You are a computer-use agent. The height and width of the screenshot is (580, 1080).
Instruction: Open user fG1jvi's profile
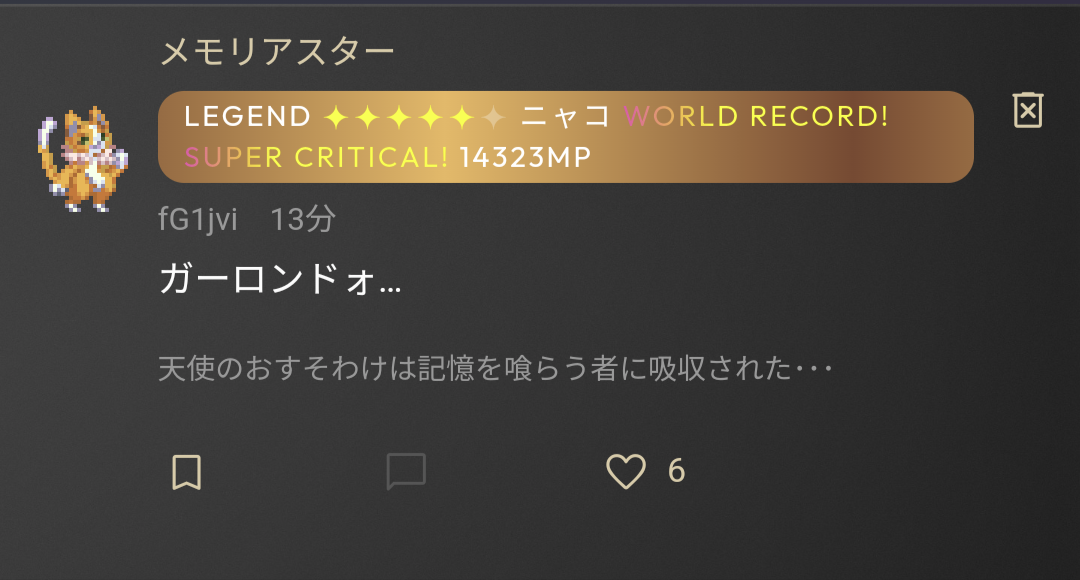click(x=198, y=220)
